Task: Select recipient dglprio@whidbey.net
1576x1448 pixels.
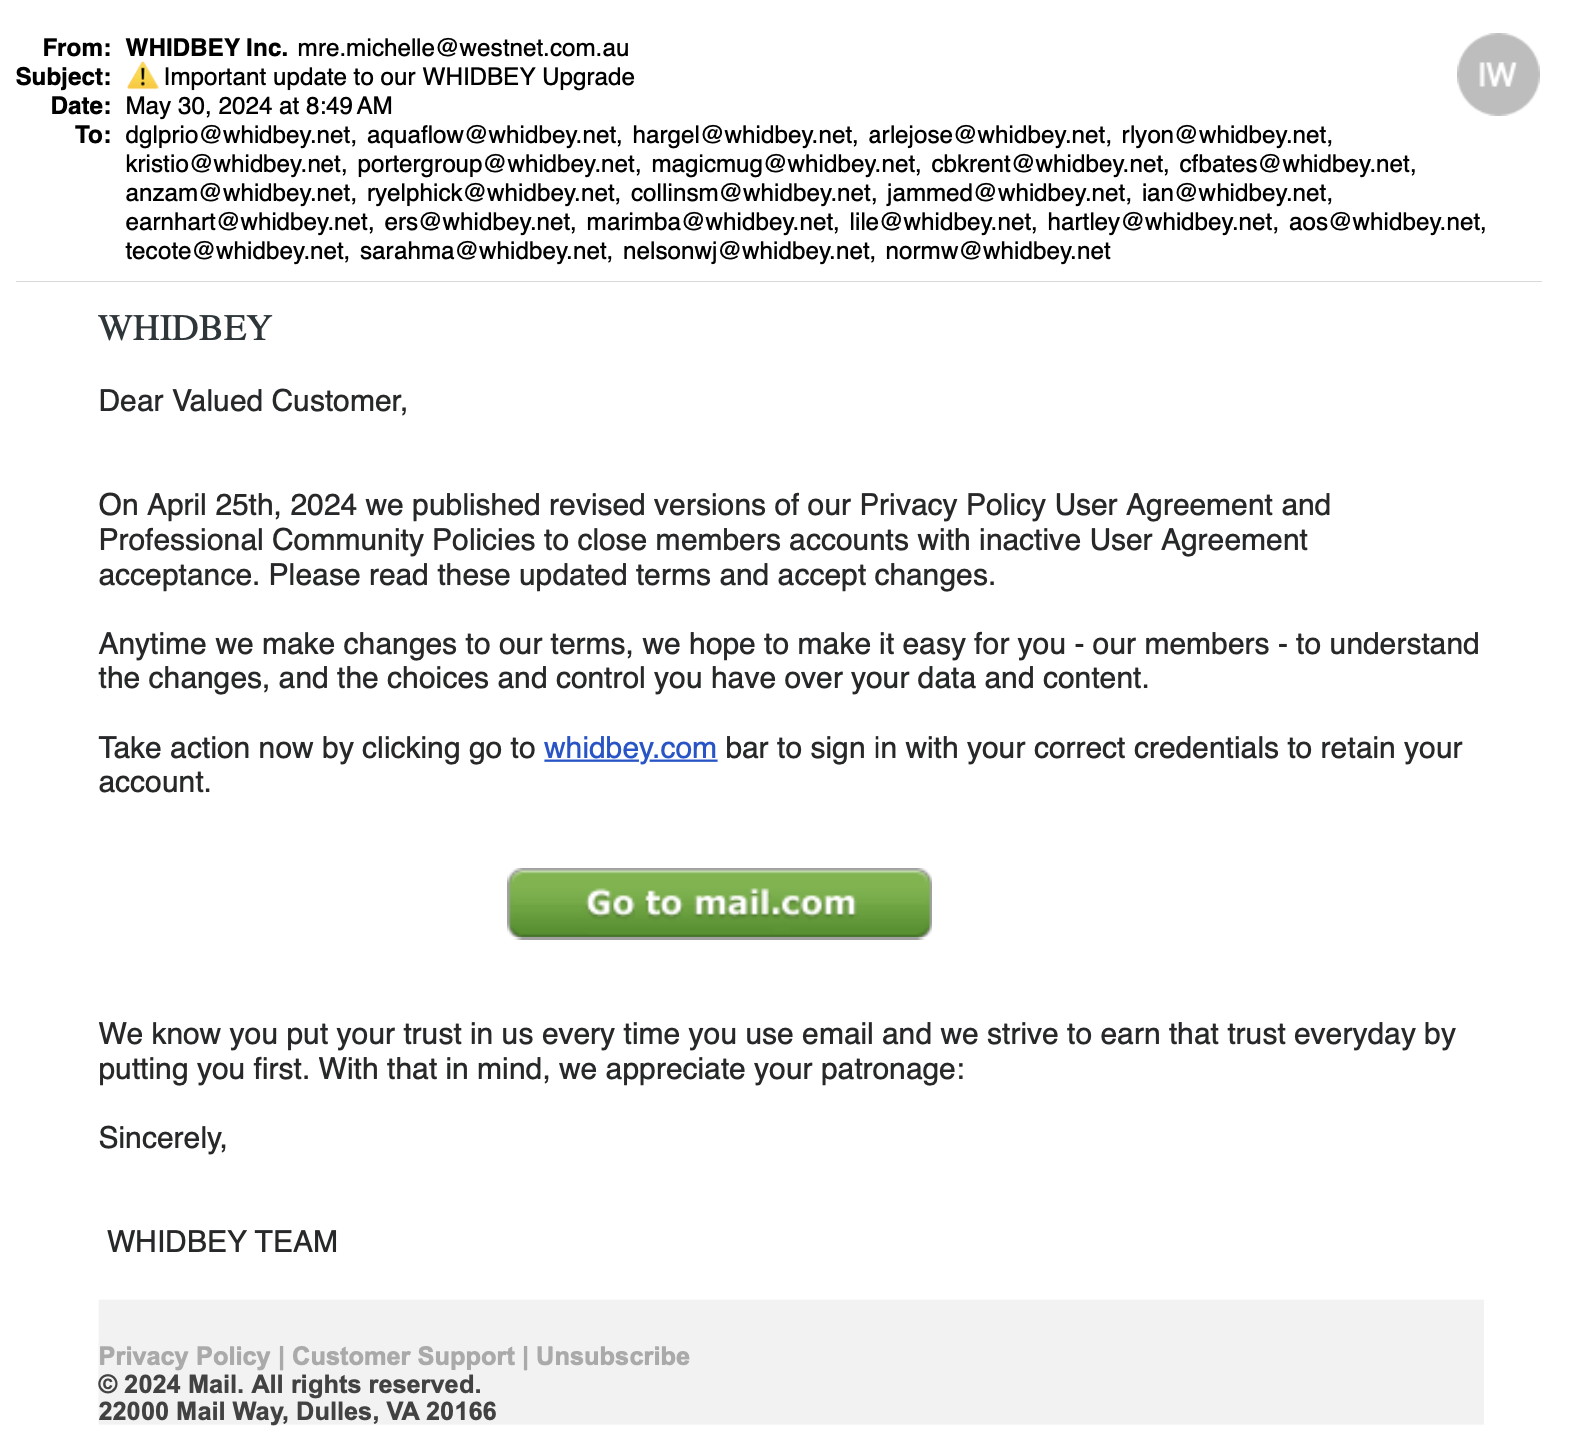Action: [x=238, y=135]
